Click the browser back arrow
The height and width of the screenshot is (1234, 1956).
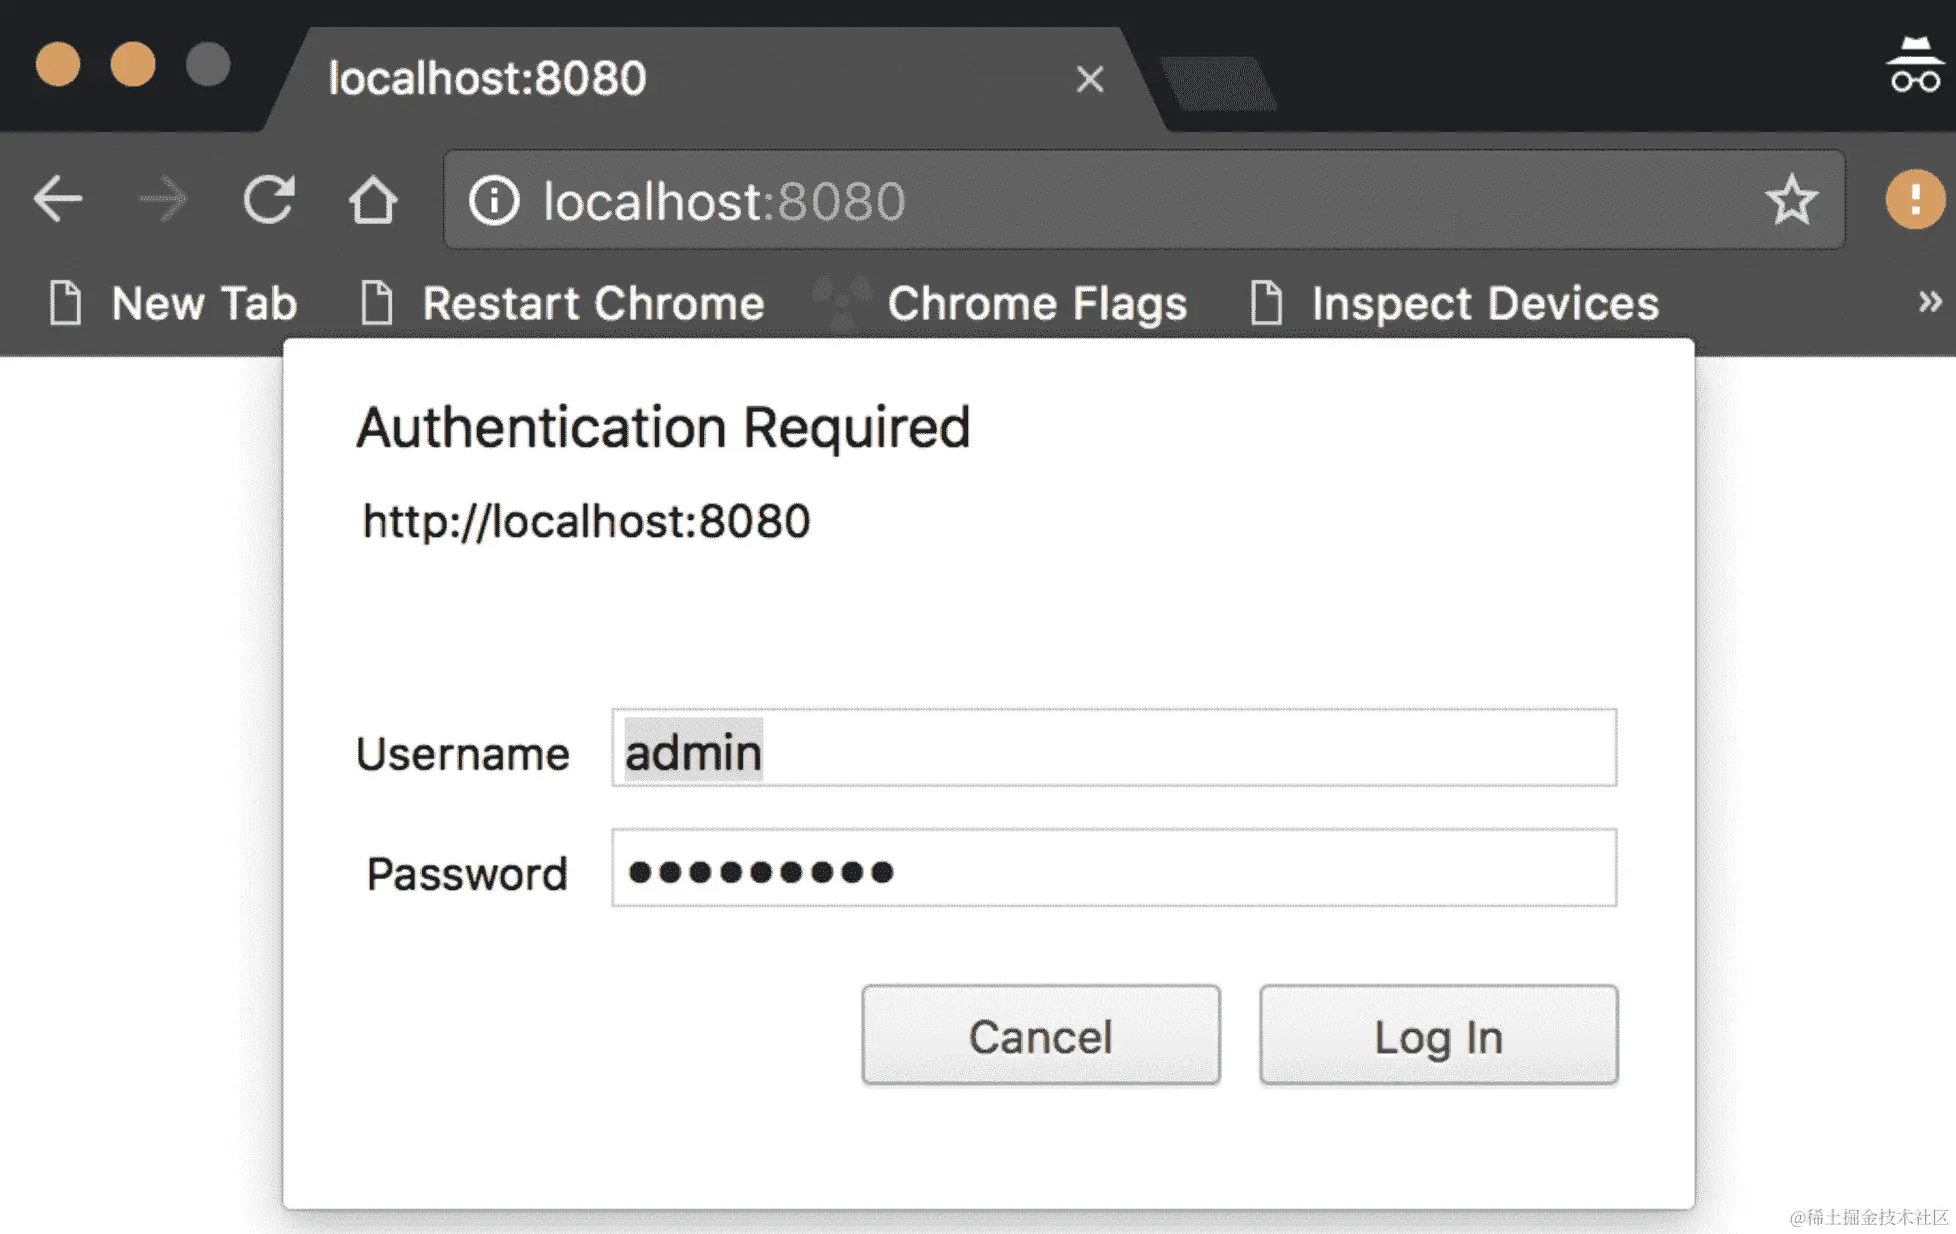click(58, 199)
